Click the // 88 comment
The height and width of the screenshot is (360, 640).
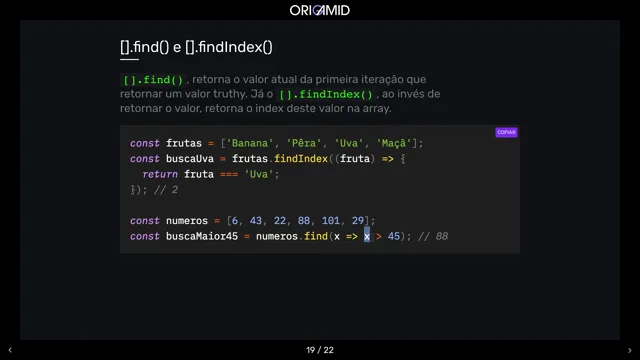pos(433,236)
